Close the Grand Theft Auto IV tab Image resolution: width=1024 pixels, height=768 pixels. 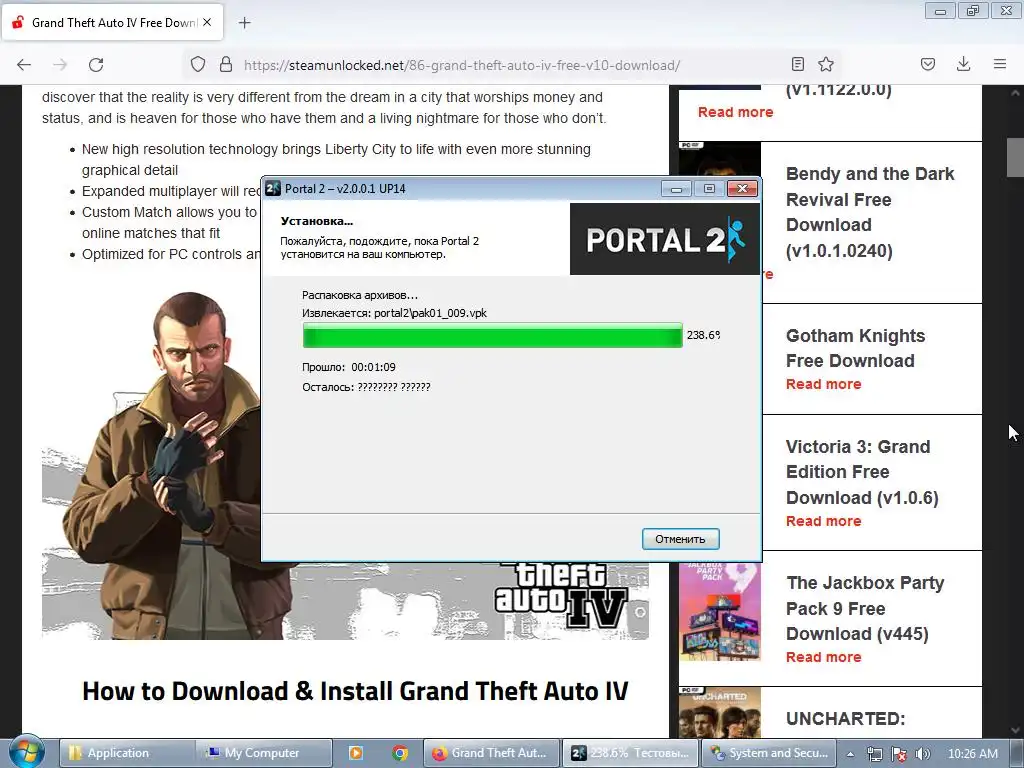point(207,22)
